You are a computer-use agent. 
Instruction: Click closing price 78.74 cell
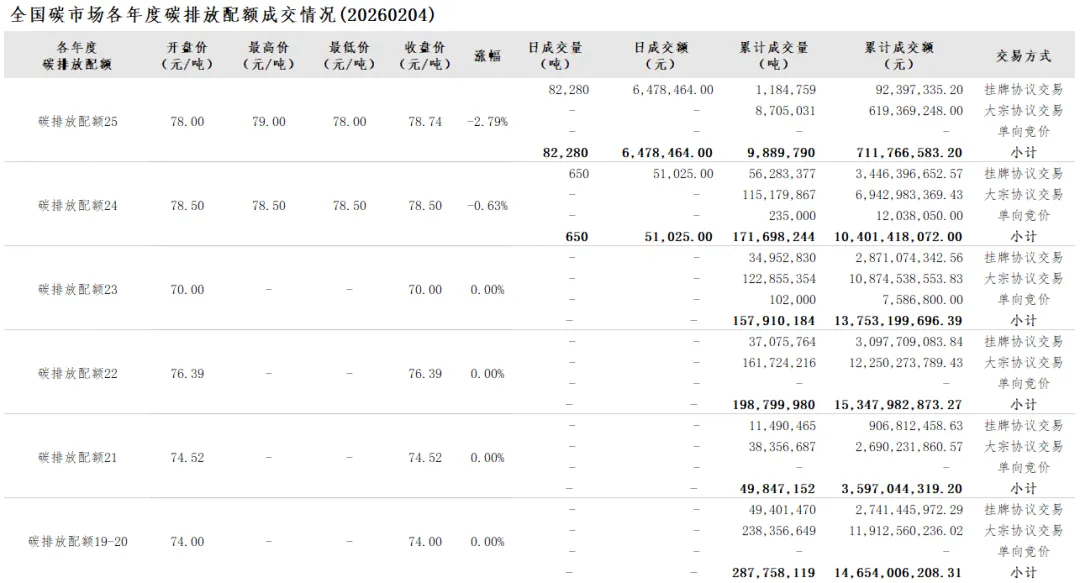click(424, 122)
